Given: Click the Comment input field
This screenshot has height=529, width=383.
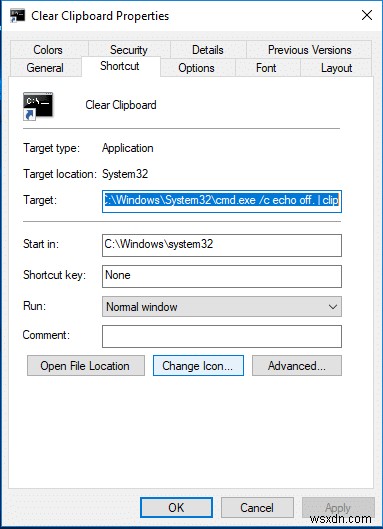Looking at the screenshot, I should click(x=222, y=336).
